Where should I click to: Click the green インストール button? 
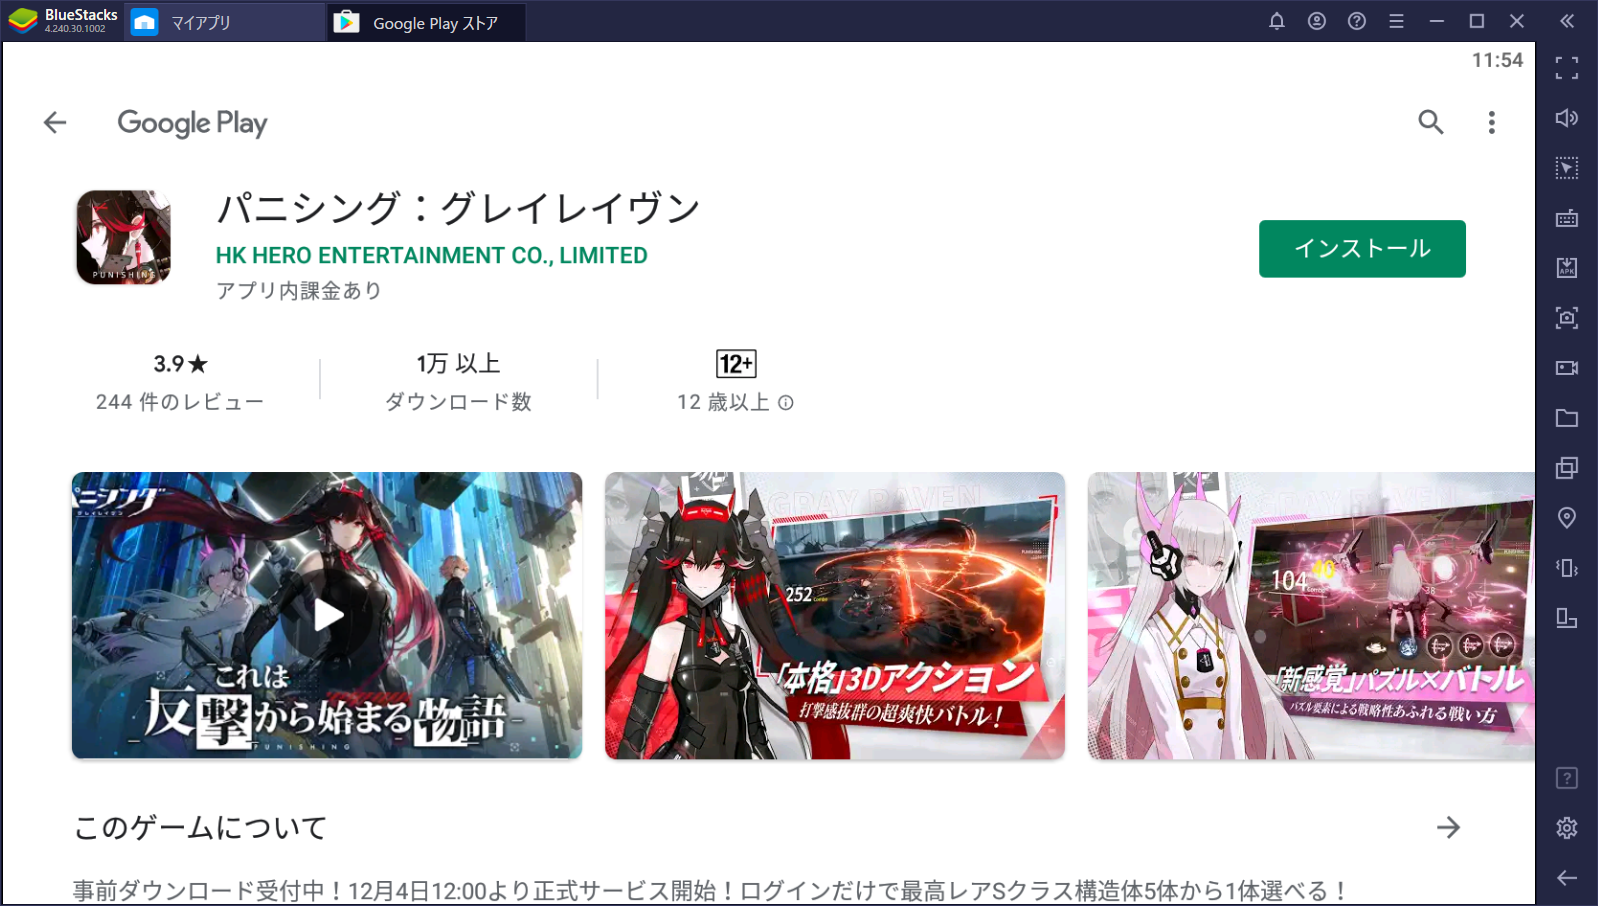tap(1362, 248)
